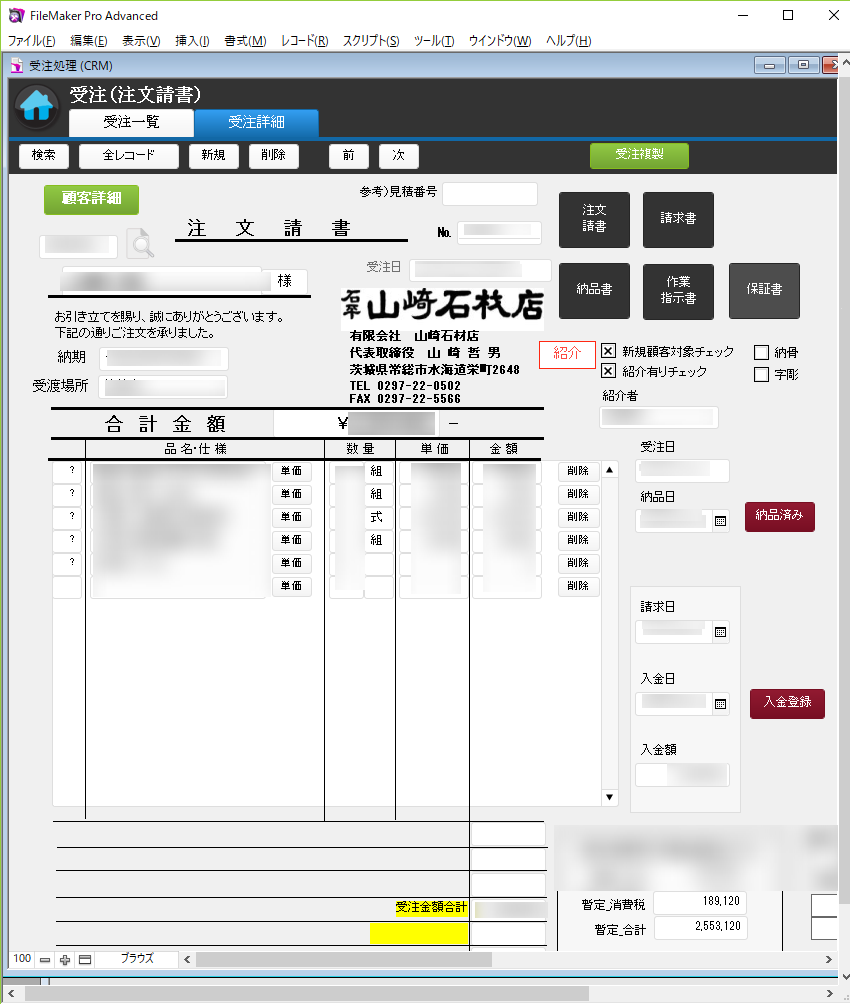This screenshot has height=1004, width=850.
Task: Click 納期 input field
Action: click(x=164, y=359)
